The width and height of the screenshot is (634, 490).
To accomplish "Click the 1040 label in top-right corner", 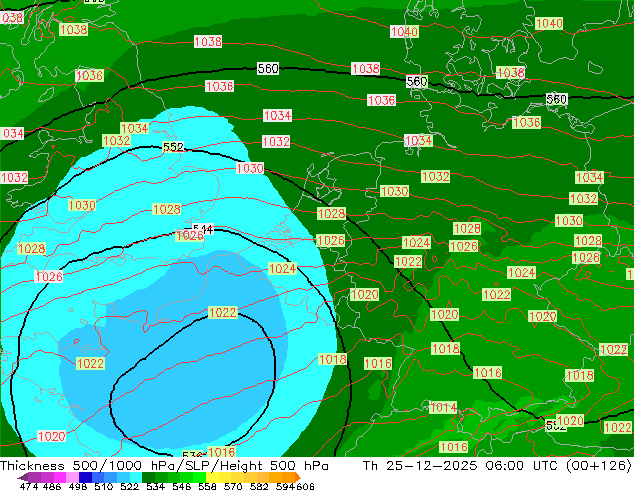I will coord(548,23).
